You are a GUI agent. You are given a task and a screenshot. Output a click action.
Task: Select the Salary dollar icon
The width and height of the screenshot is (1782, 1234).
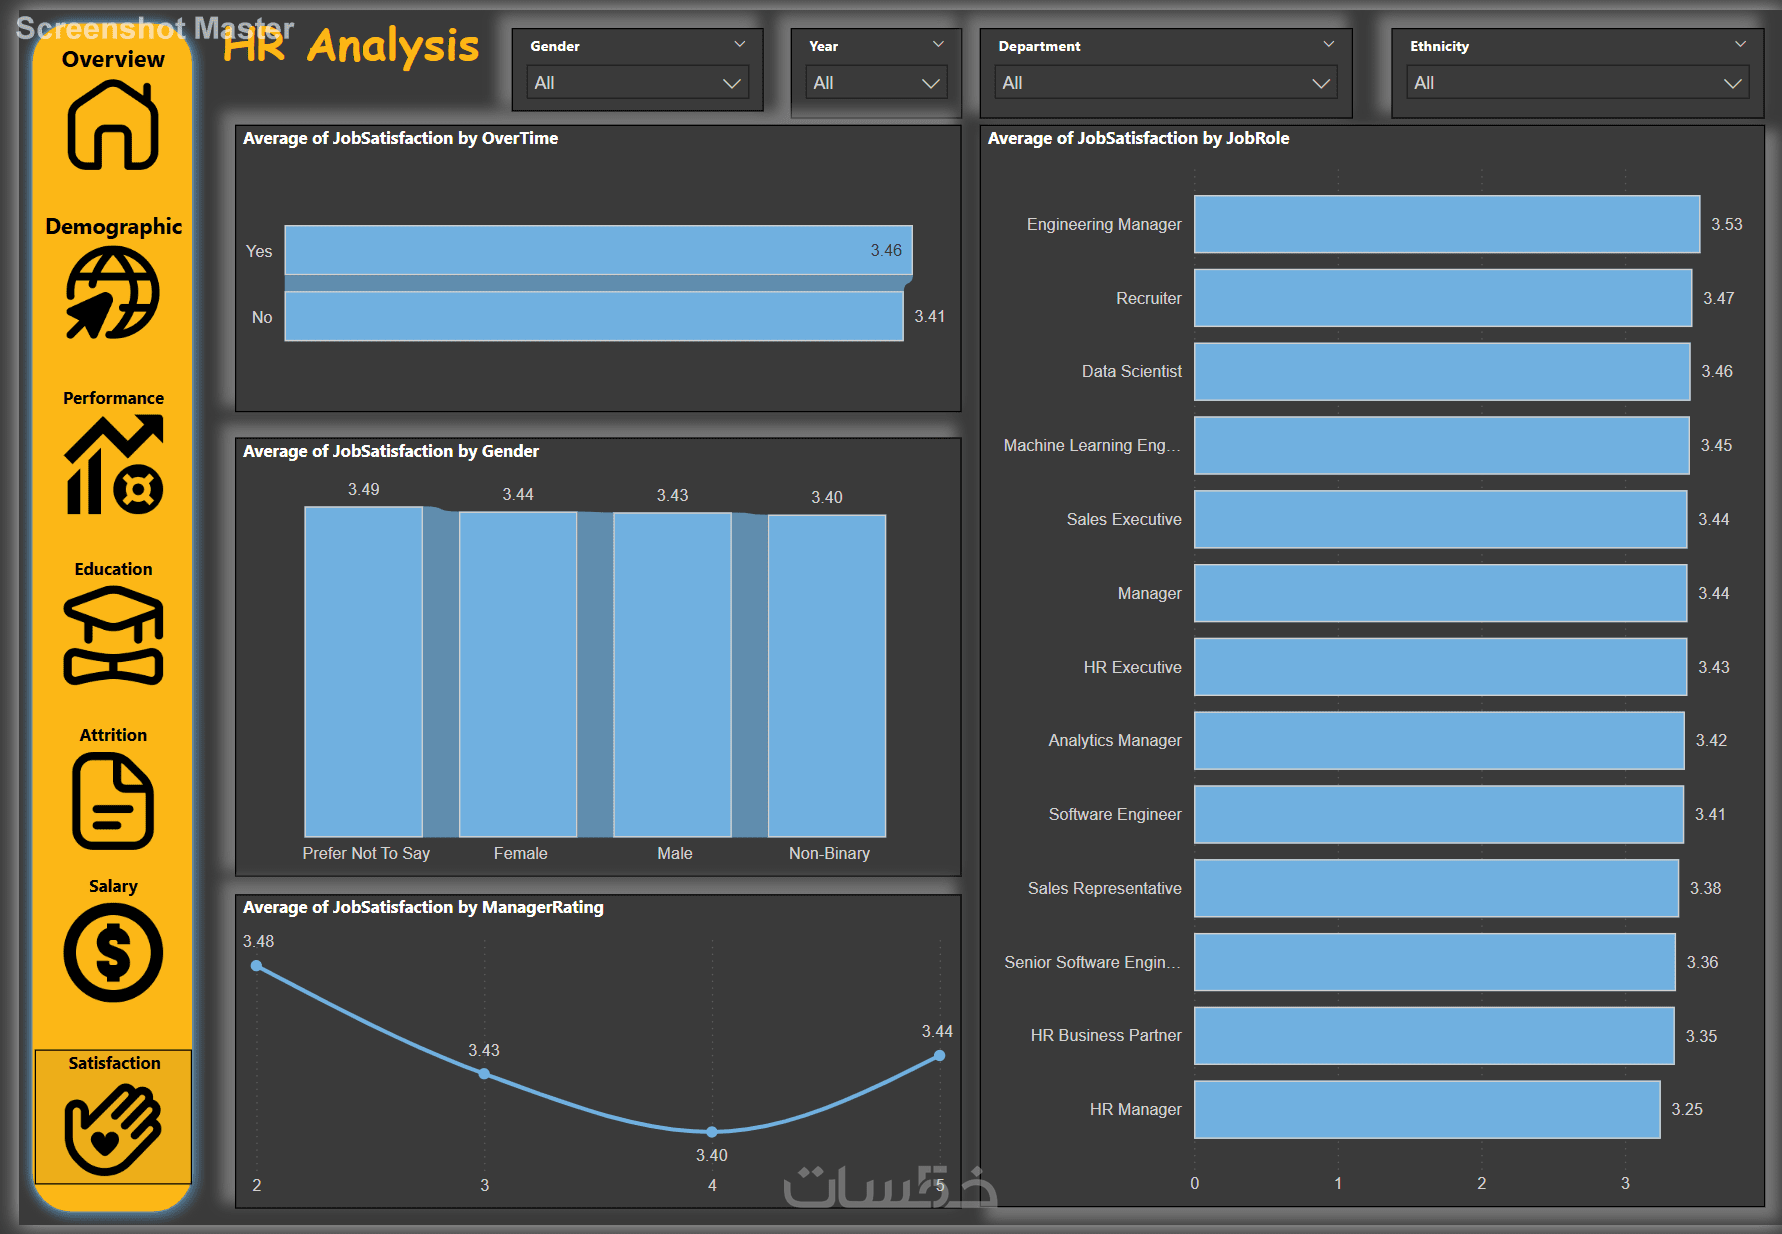113,952
